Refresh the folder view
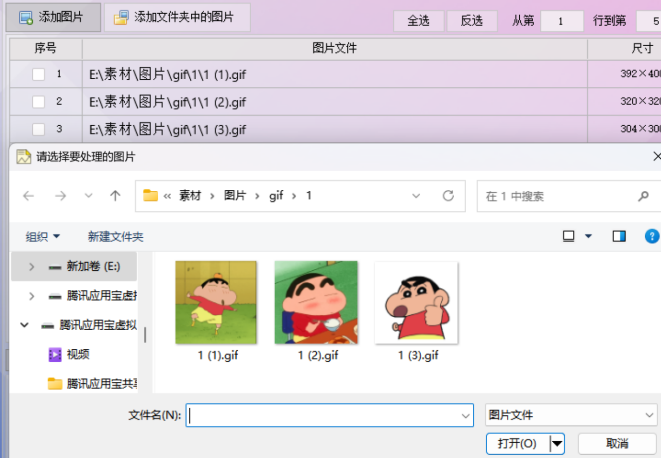 pyautogui.click(x=448, y=196)
